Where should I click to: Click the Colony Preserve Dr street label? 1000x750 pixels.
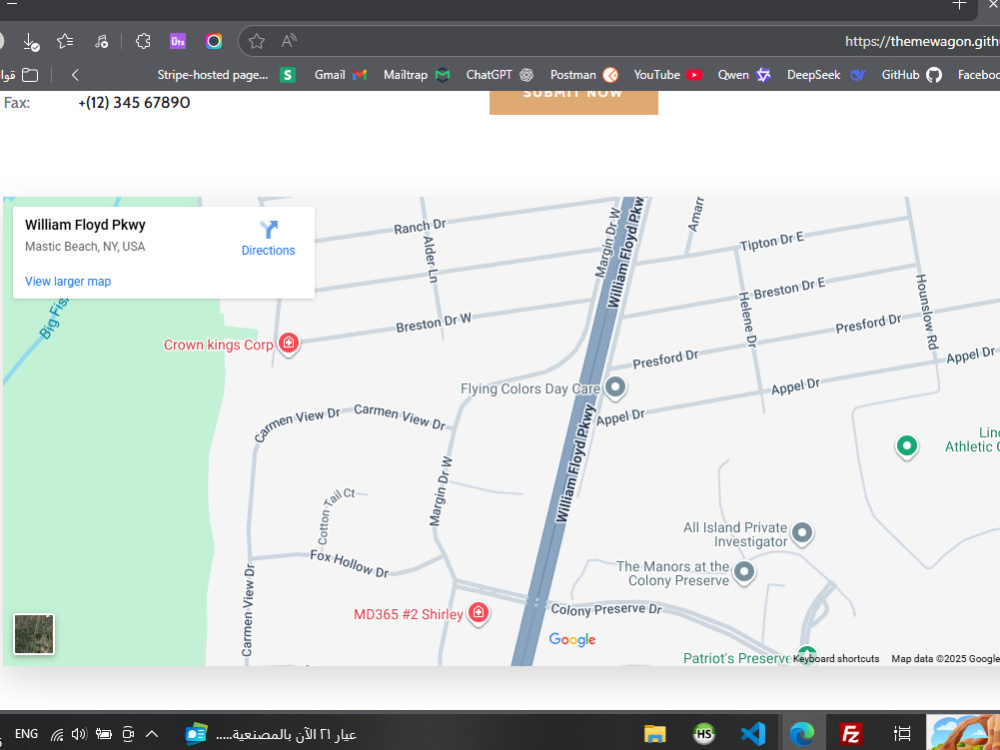click(607, 610)
